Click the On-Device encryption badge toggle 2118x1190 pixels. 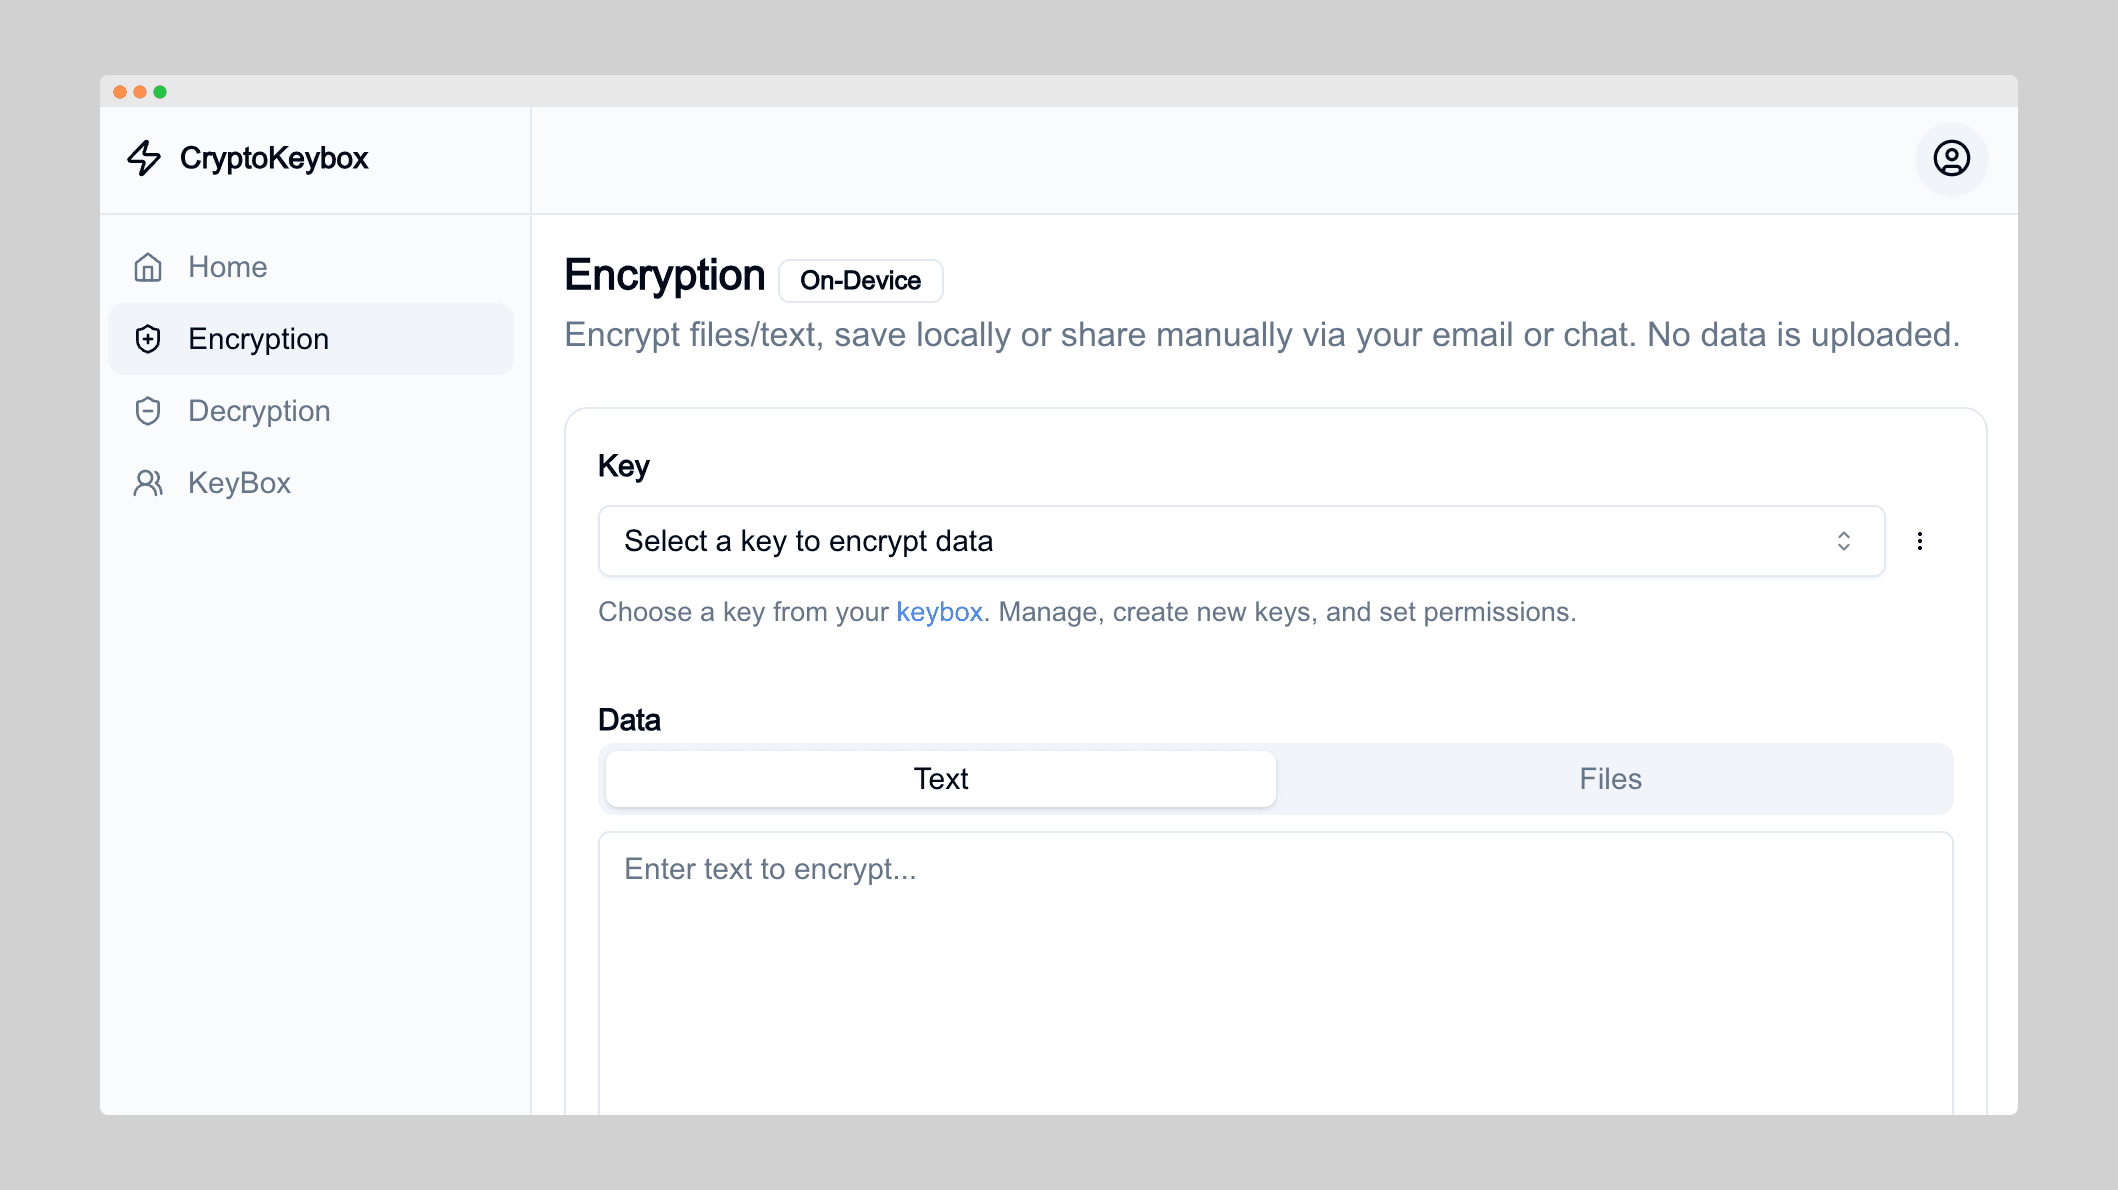coord(861,279)
